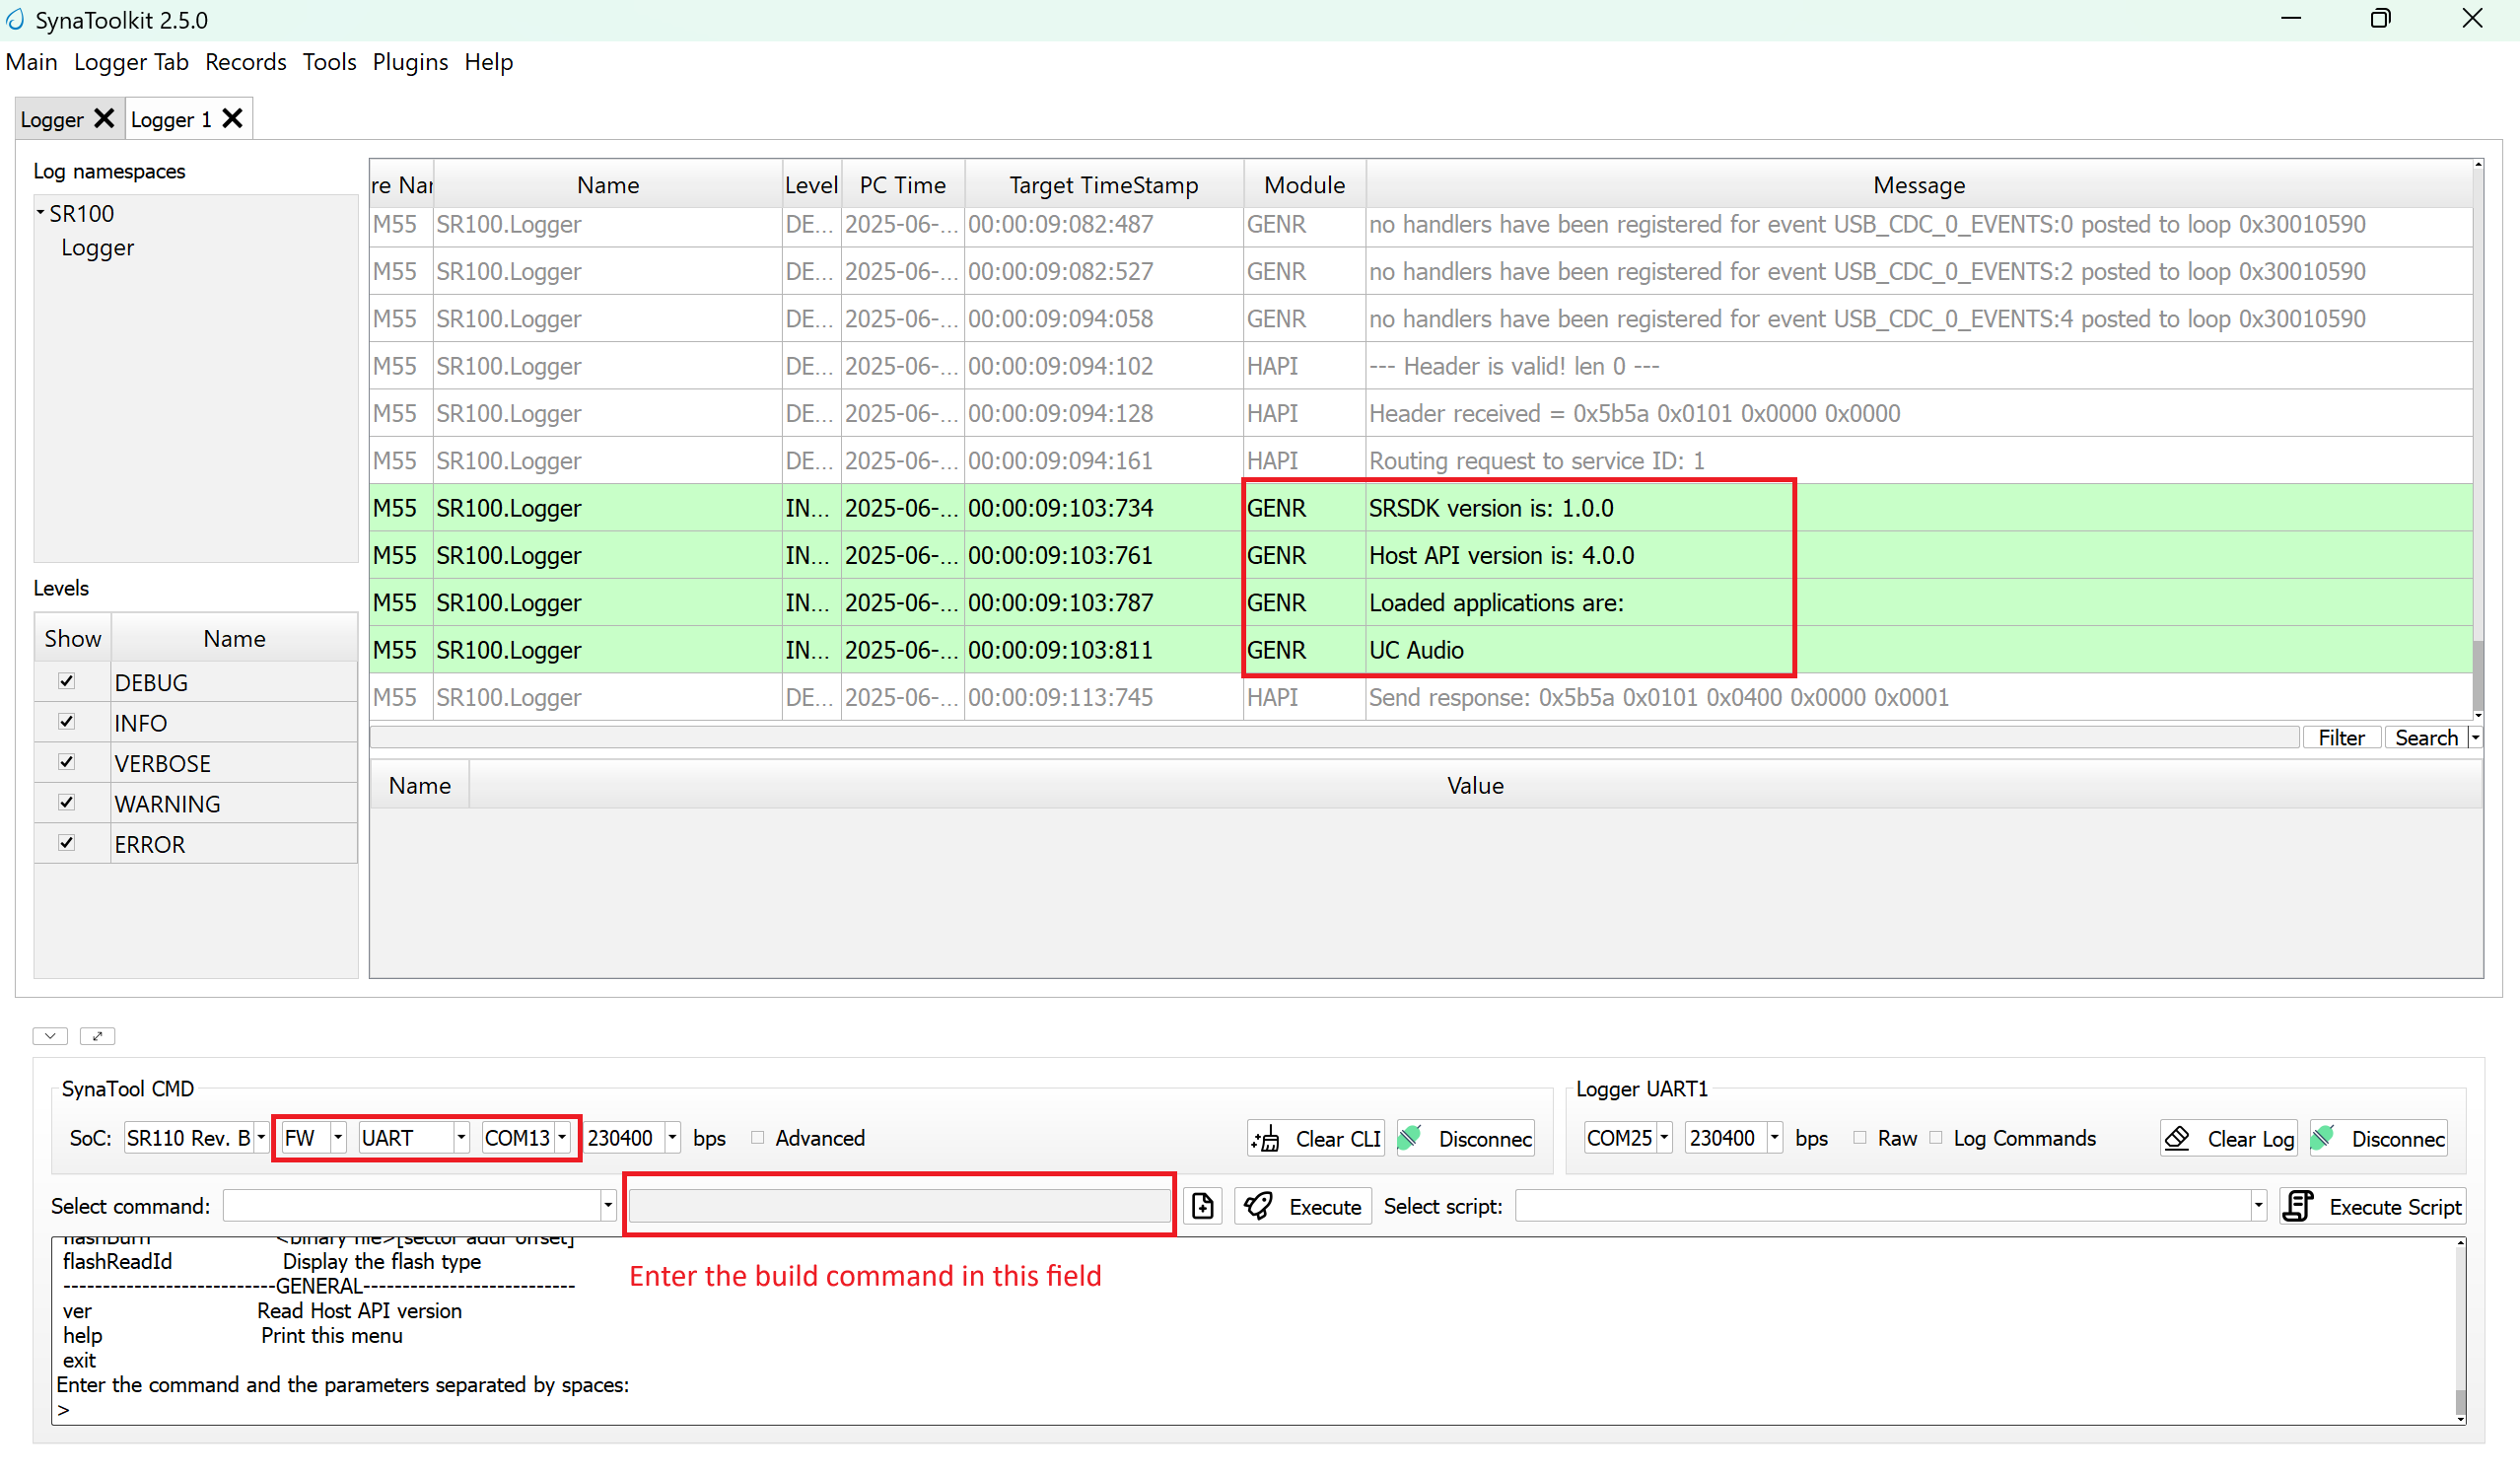Enable the Log Commands checkbox

pyautogui.click(x=1936, y=1137)
